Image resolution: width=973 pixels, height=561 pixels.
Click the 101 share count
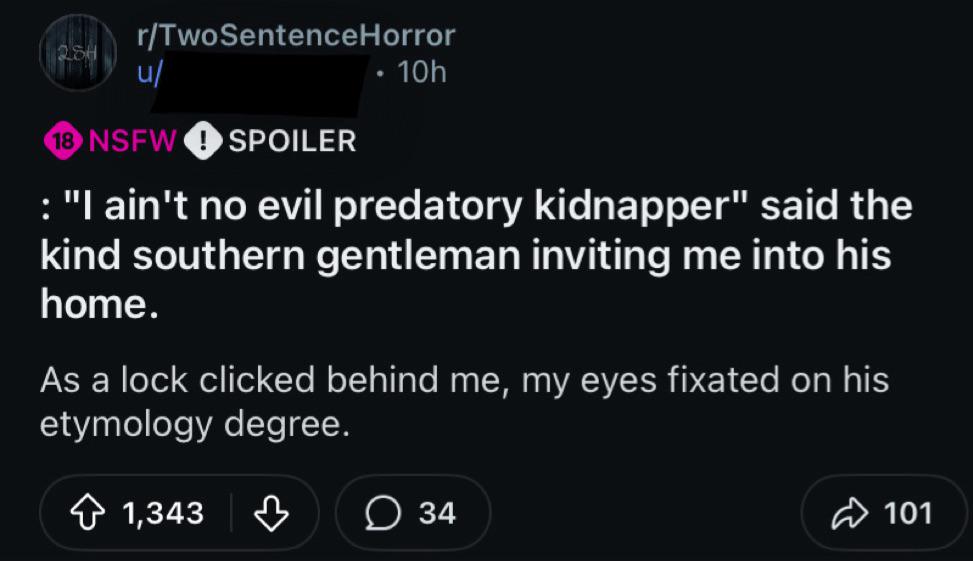click(908, 513)
